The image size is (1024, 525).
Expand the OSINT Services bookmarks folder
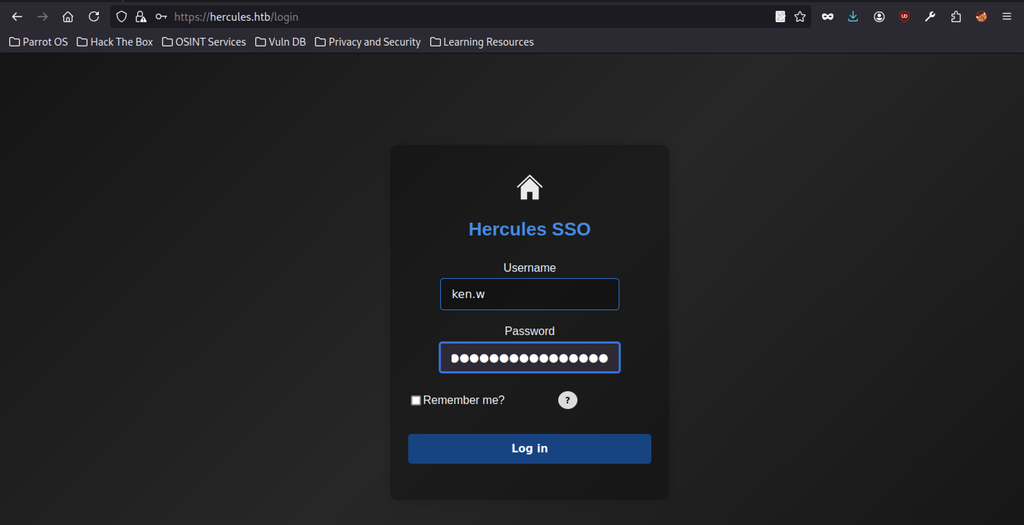pyautogui.click(x=204, y=42)
